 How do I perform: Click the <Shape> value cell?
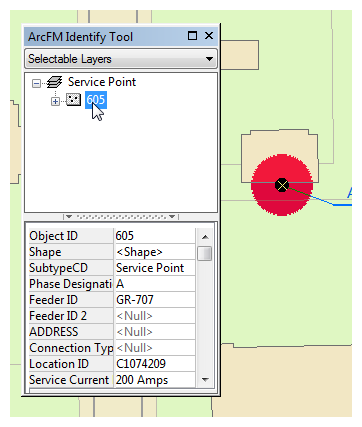(x=155, y=252)
